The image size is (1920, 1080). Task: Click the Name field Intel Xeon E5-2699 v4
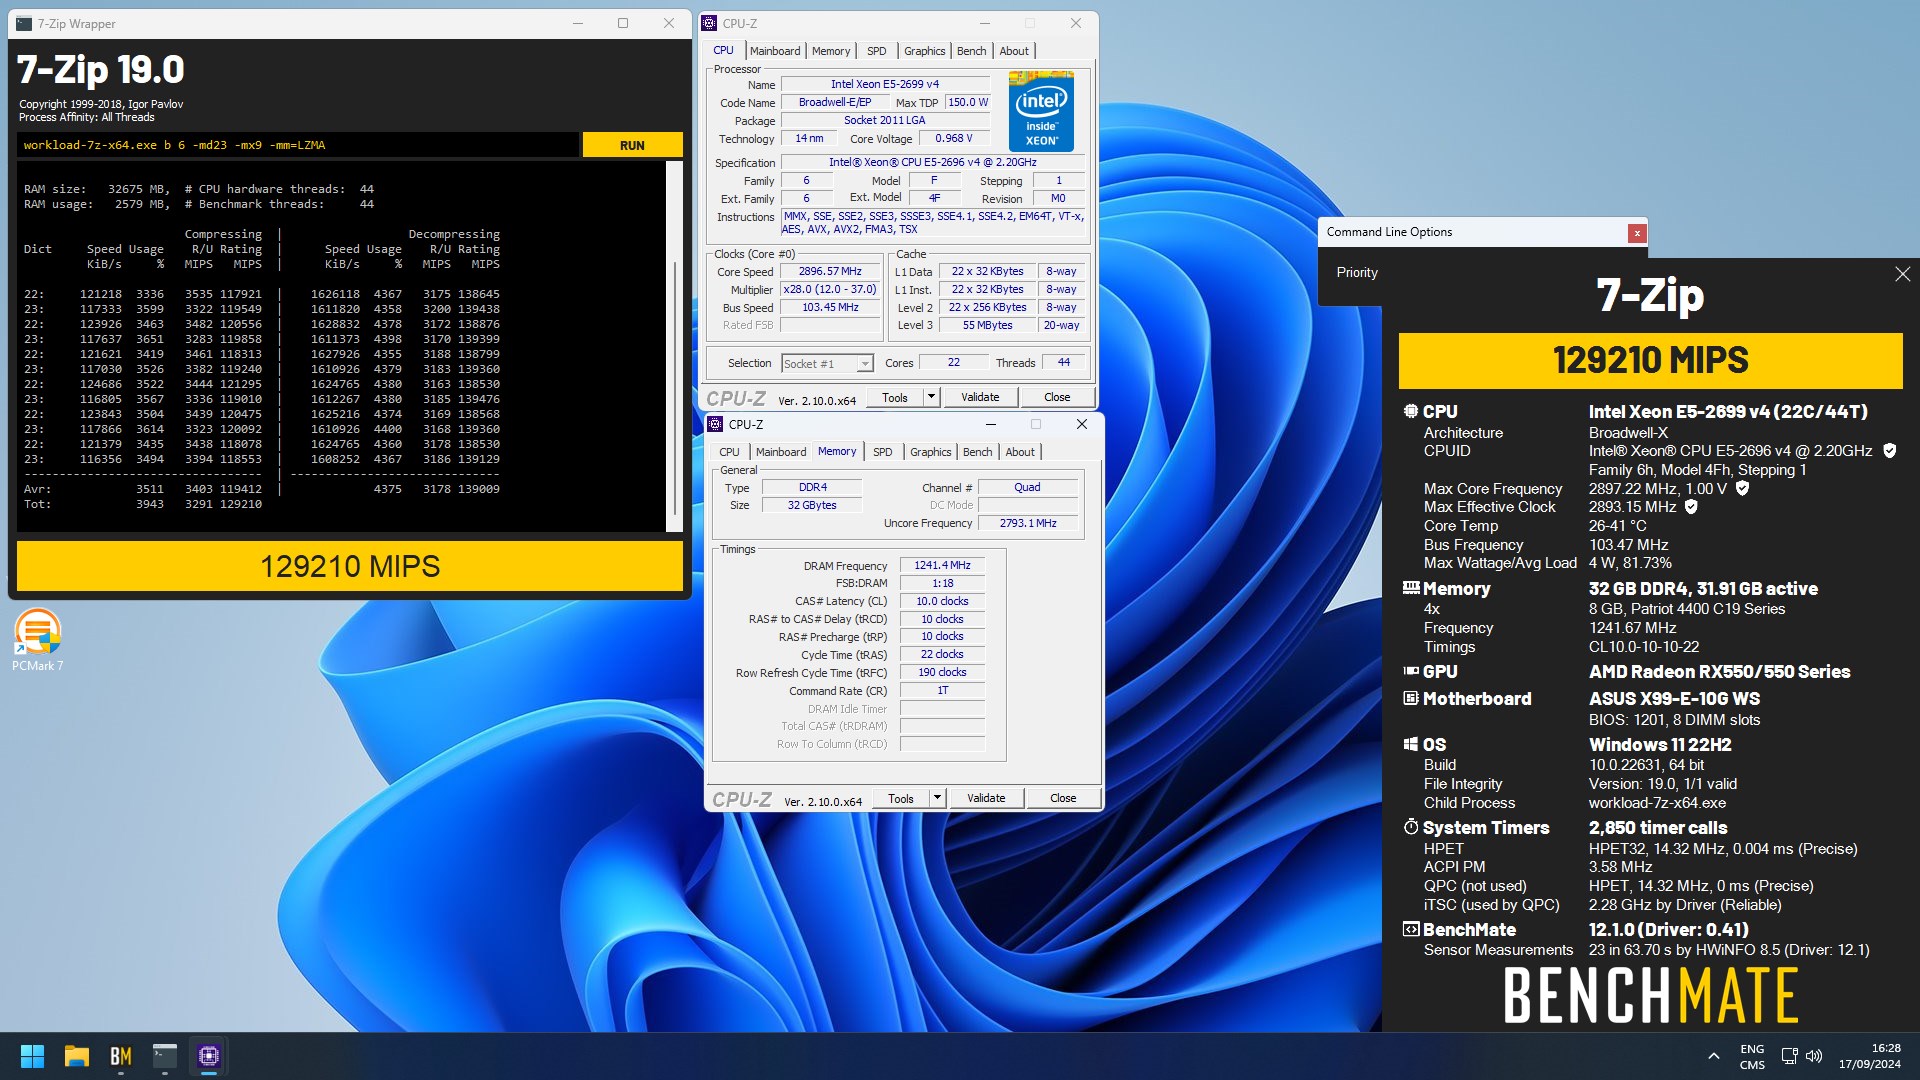pyautogui.click(x=885, y=84)
